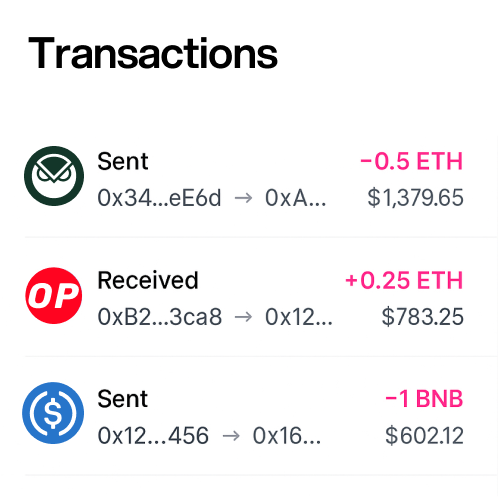Select the sender address 0xB2...3ca8
This screenshot has width=500, height=500.
(160, 317)
